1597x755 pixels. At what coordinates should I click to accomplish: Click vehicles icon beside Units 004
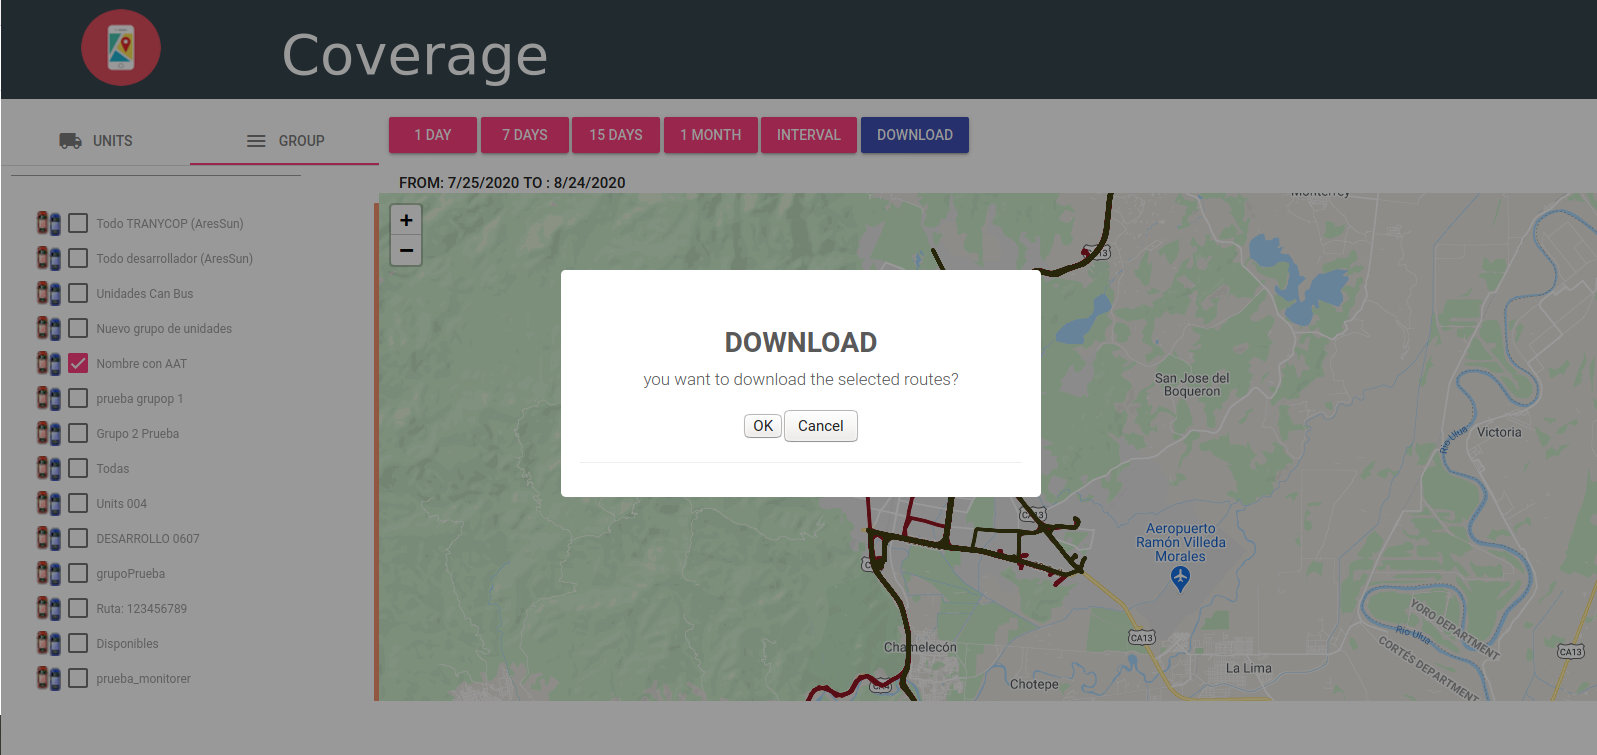[49, 503]
